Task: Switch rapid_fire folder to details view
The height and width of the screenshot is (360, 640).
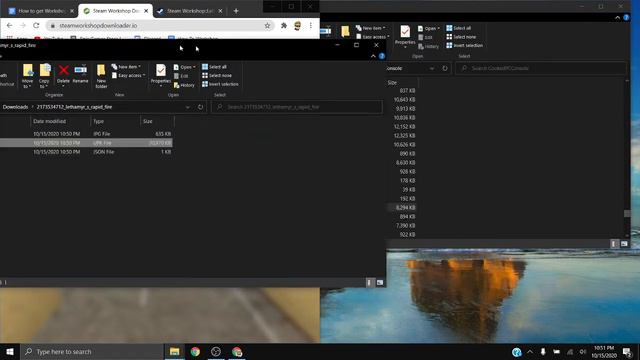Action: coord(370,282)
